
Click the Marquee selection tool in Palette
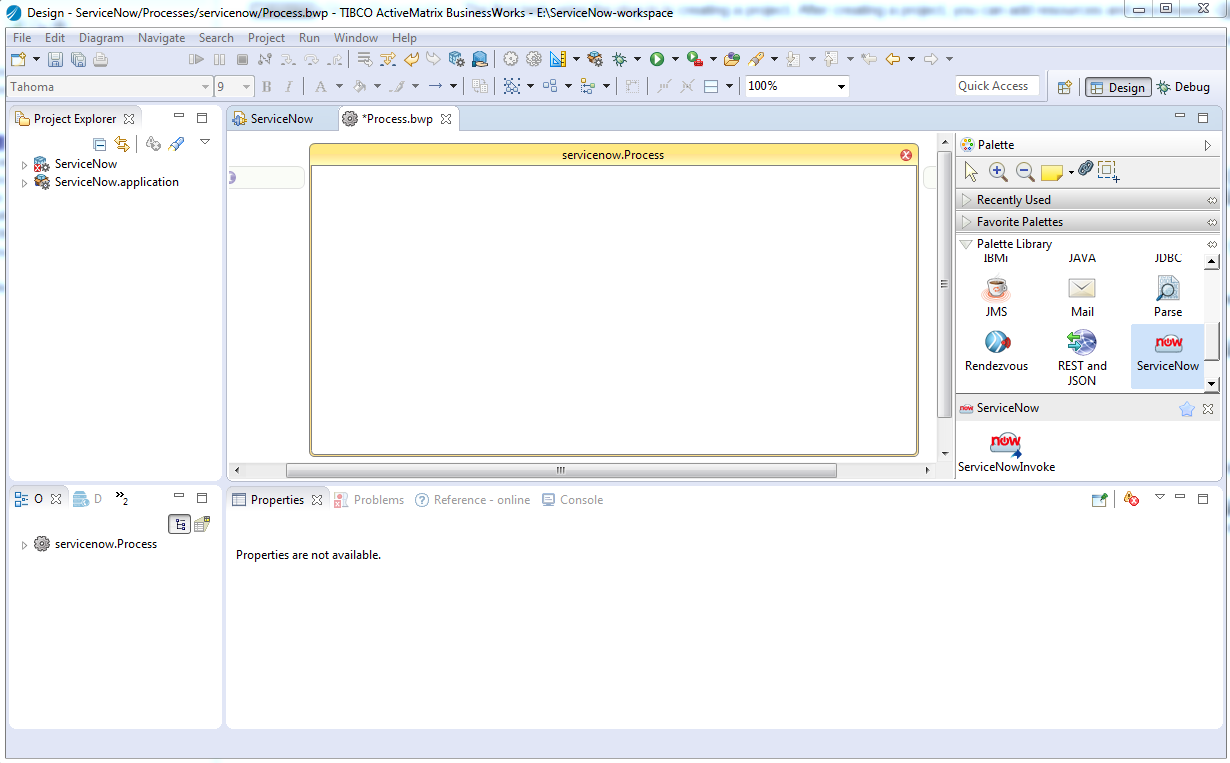(1108, 171)
